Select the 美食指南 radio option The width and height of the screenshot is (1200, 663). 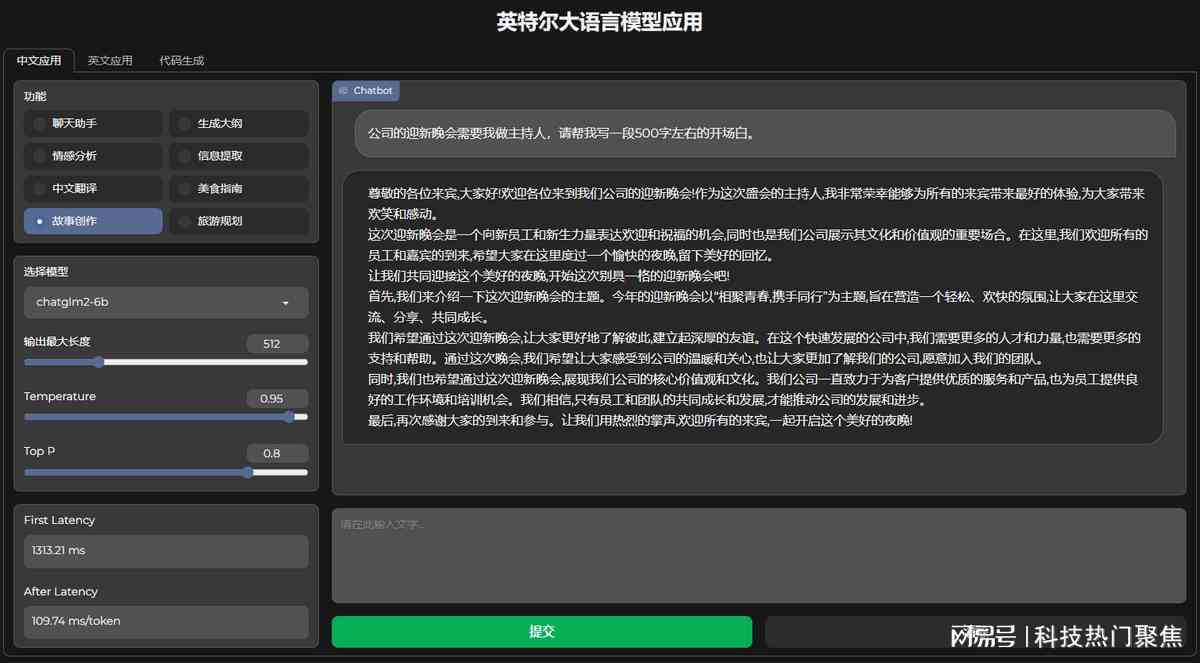pos(238,188)
